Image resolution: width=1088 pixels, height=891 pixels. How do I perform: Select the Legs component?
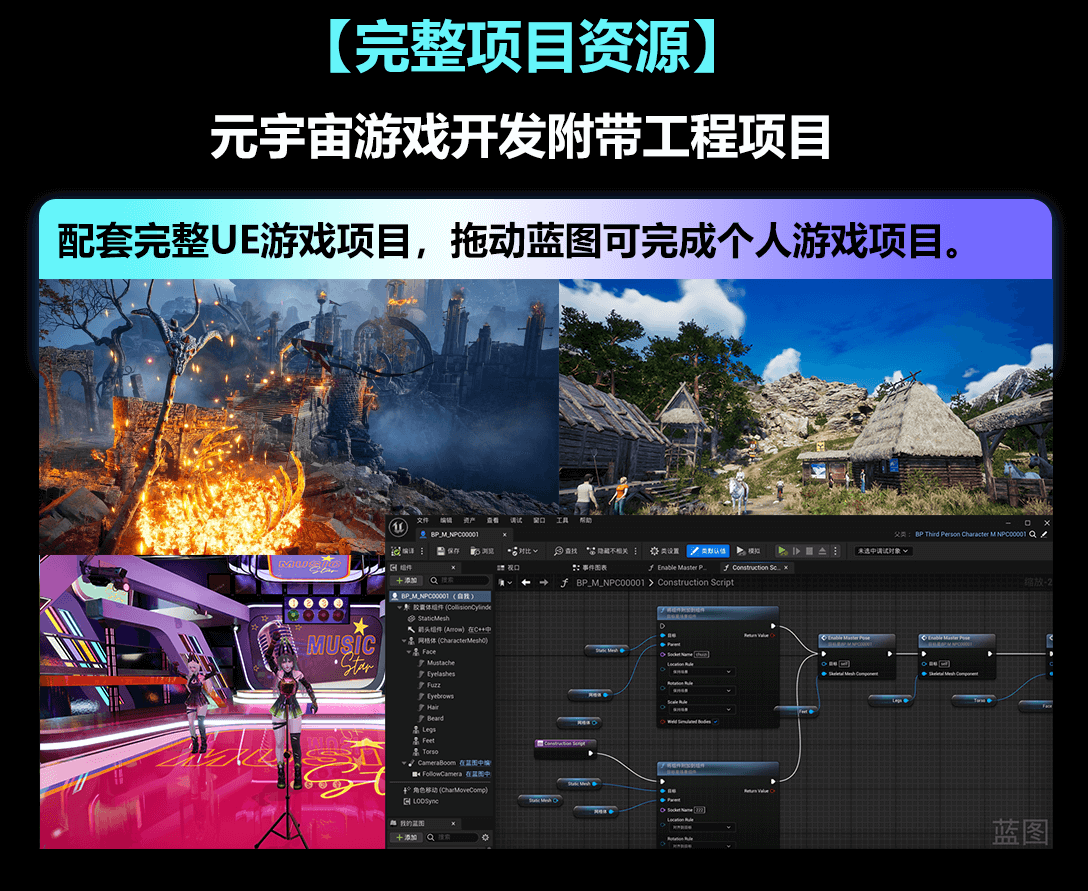(x=425, y=729)
